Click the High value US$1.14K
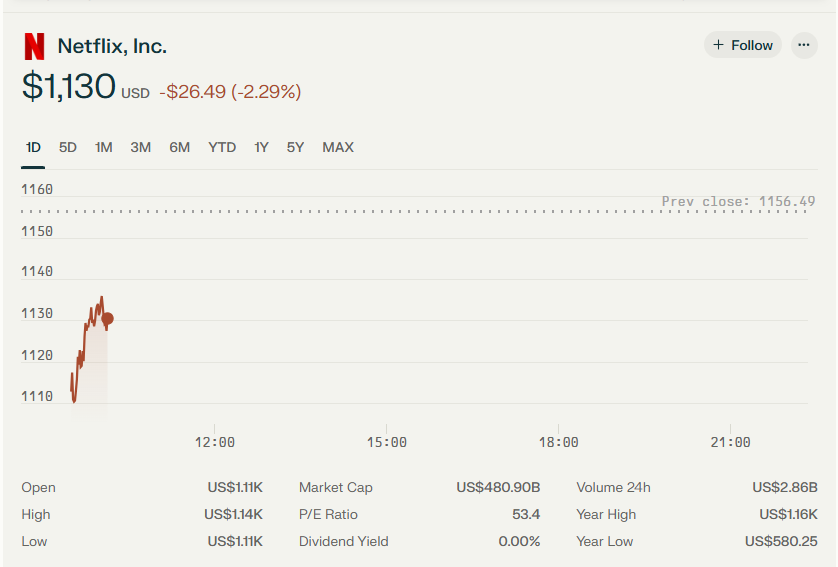The height and width of the screenshot is (567, 838). pos(234,515)
